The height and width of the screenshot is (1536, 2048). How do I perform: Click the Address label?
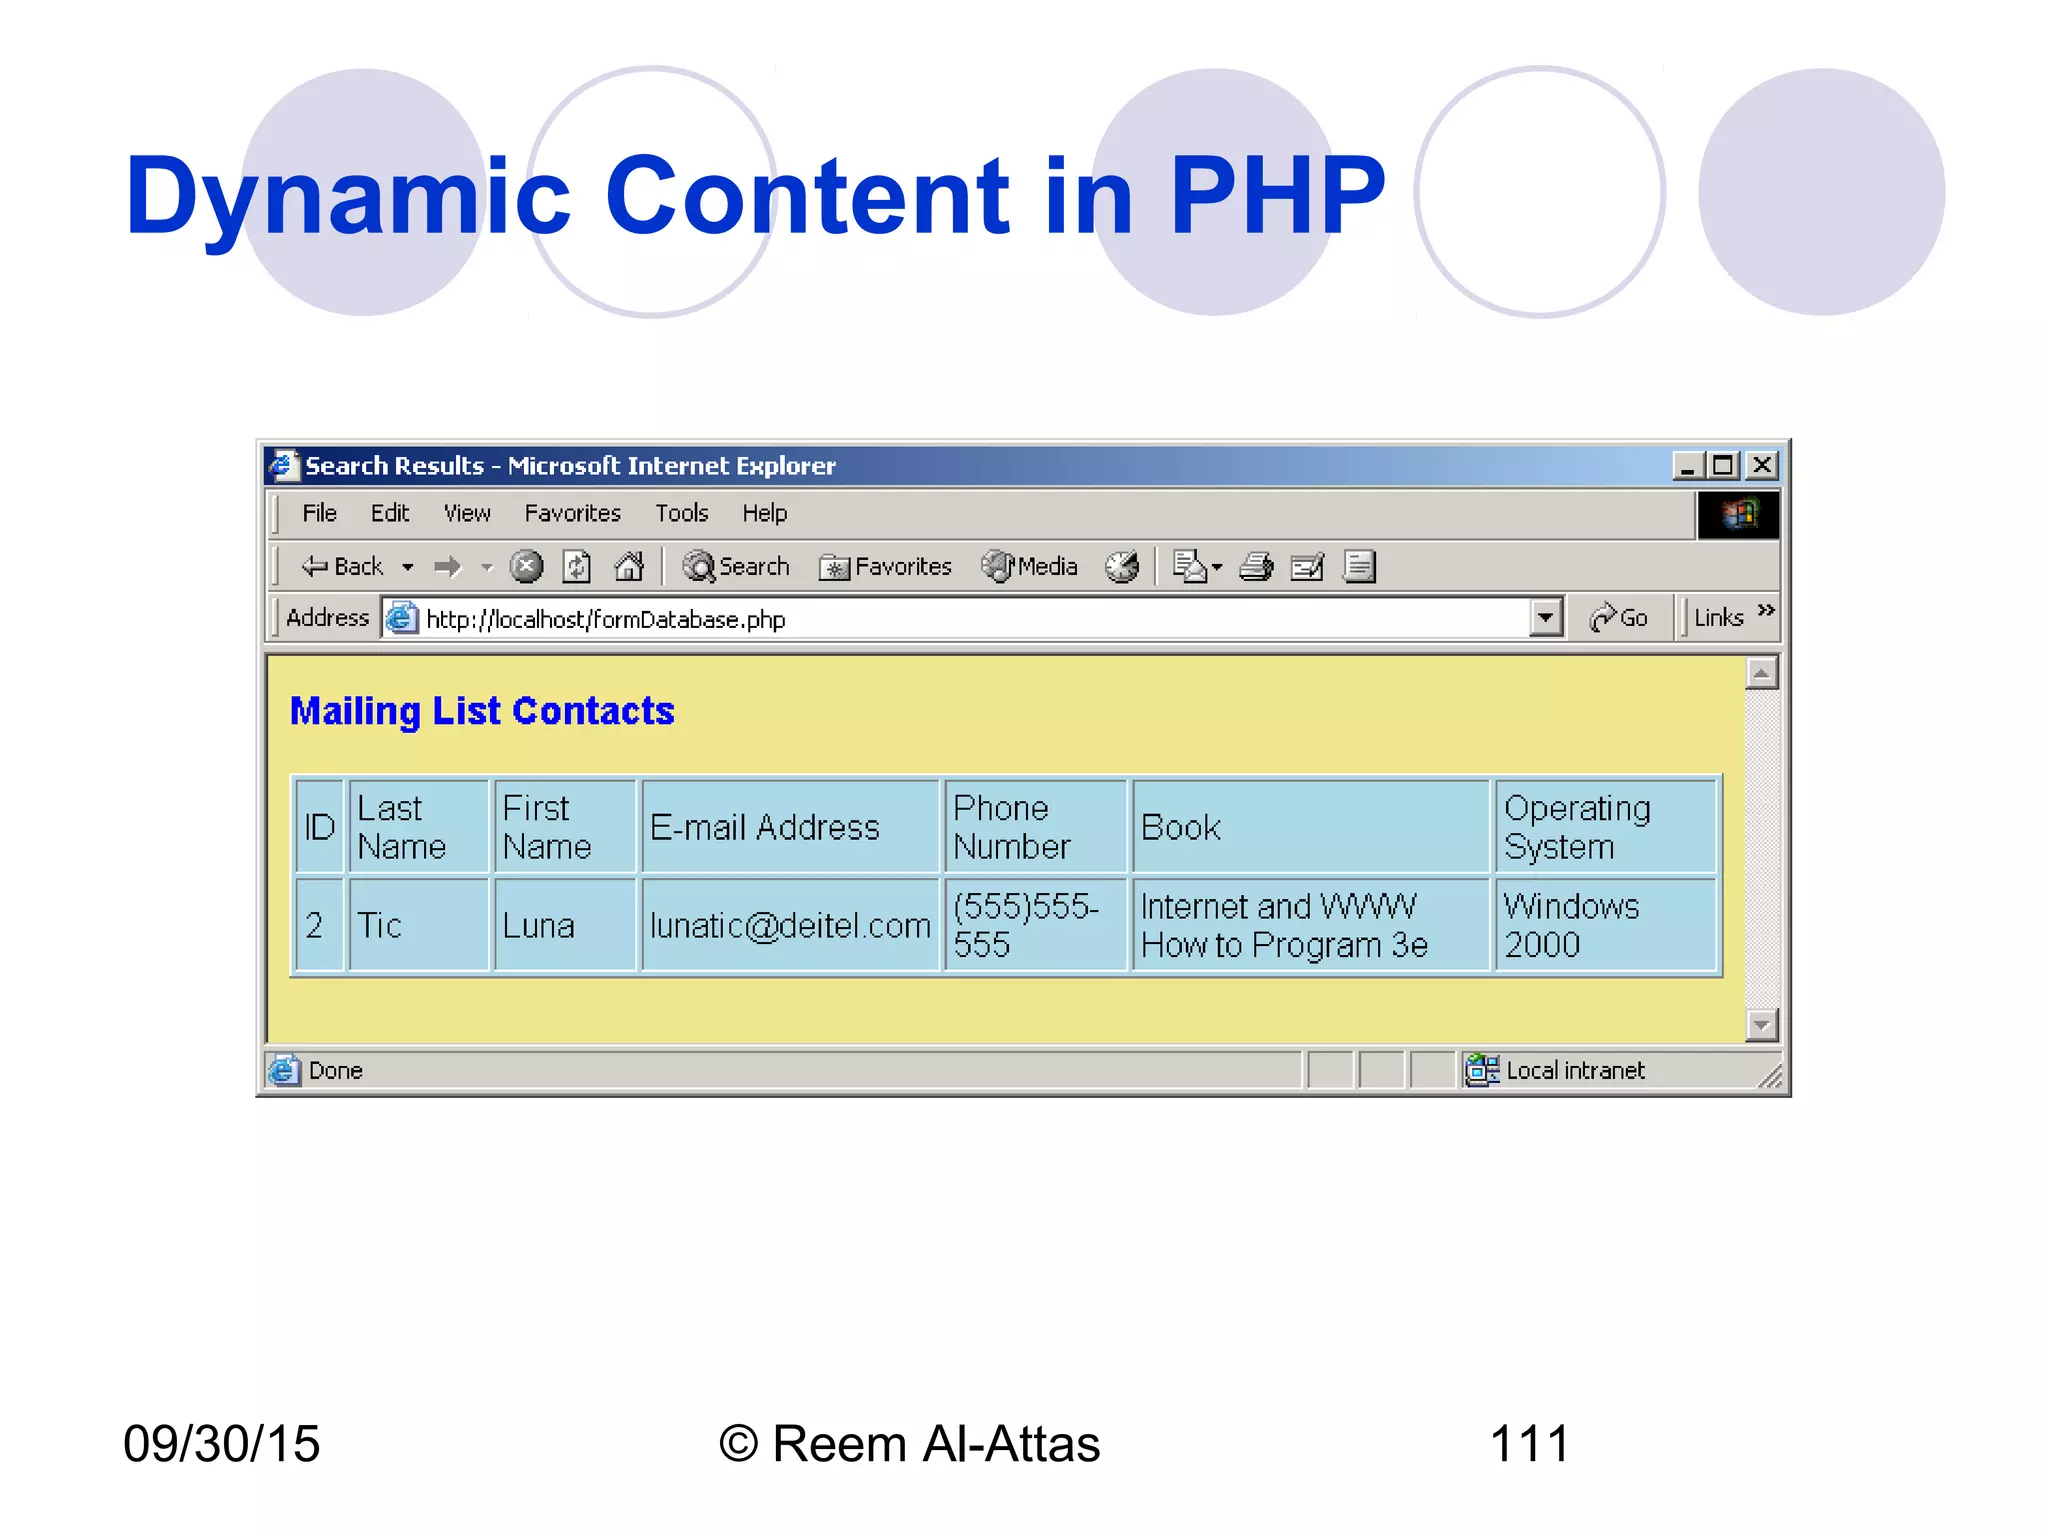(x=327, y=618)
